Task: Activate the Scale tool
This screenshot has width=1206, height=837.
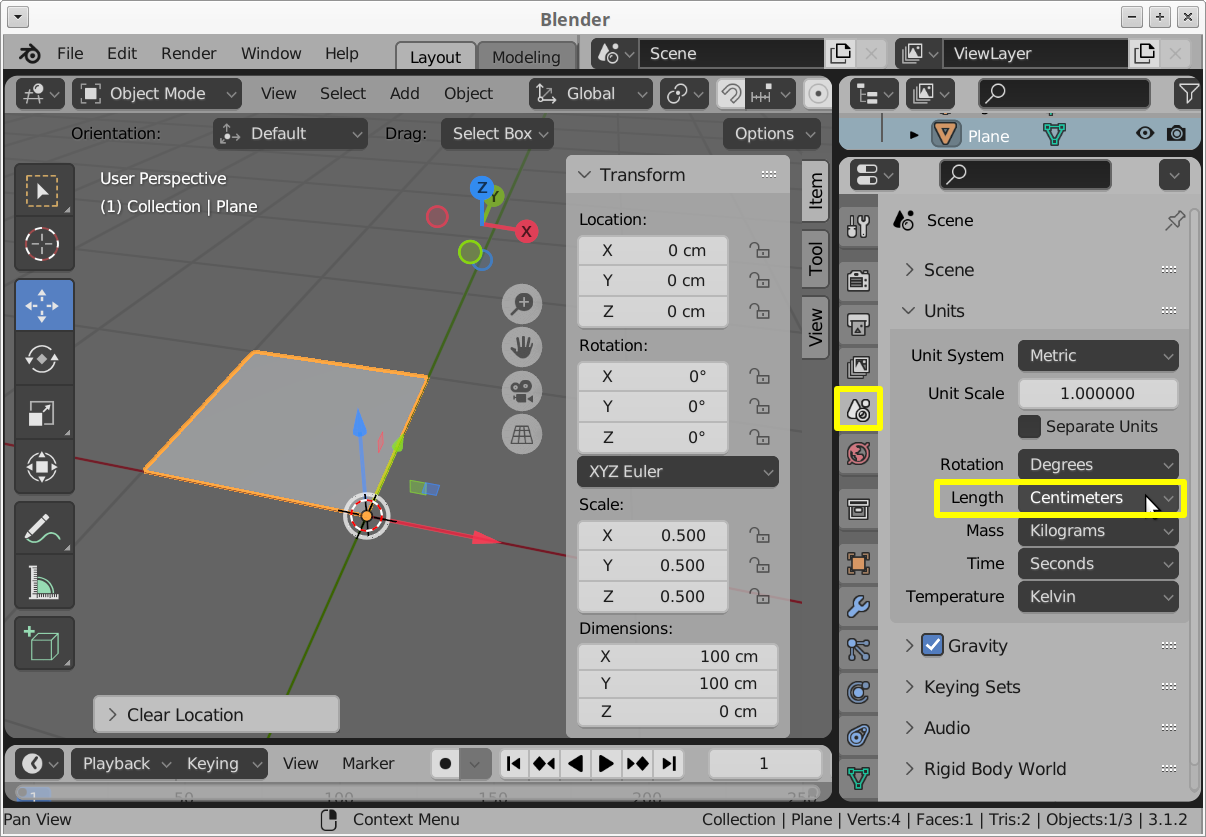Action: click(43, 412)
